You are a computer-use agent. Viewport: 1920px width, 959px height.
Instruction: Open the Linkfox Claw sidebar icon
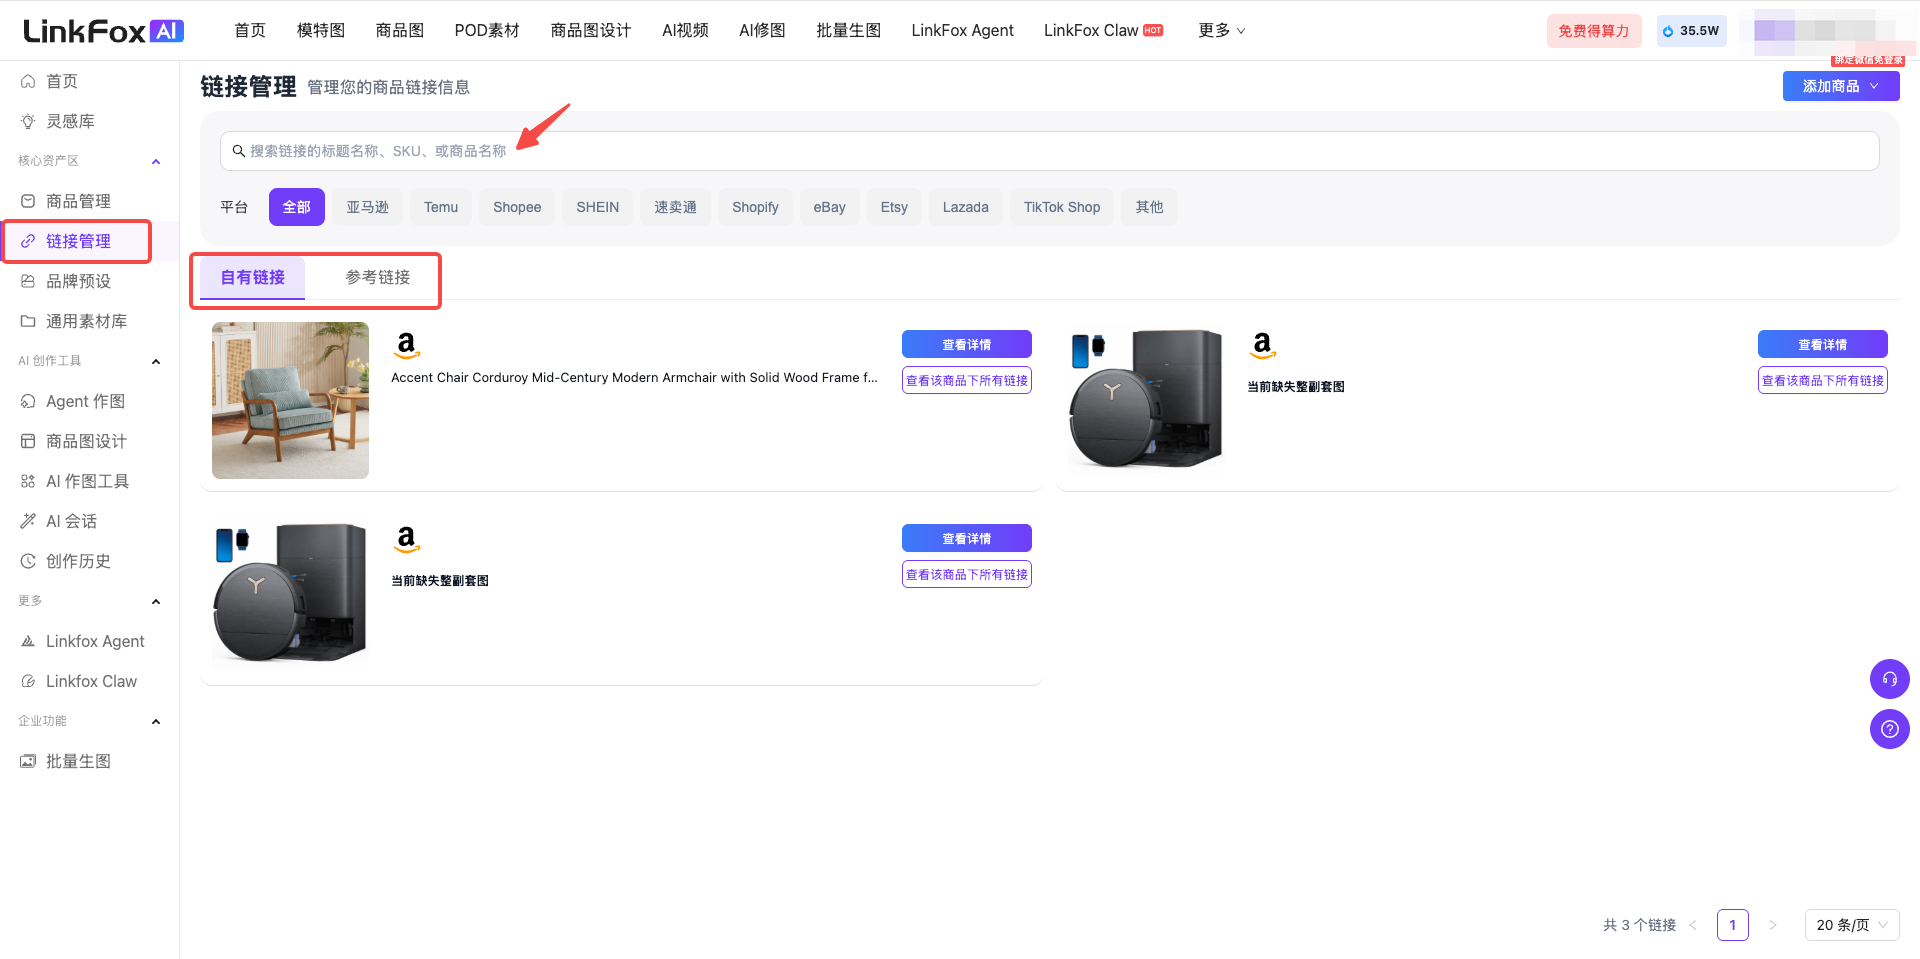(x=28, y=681)
